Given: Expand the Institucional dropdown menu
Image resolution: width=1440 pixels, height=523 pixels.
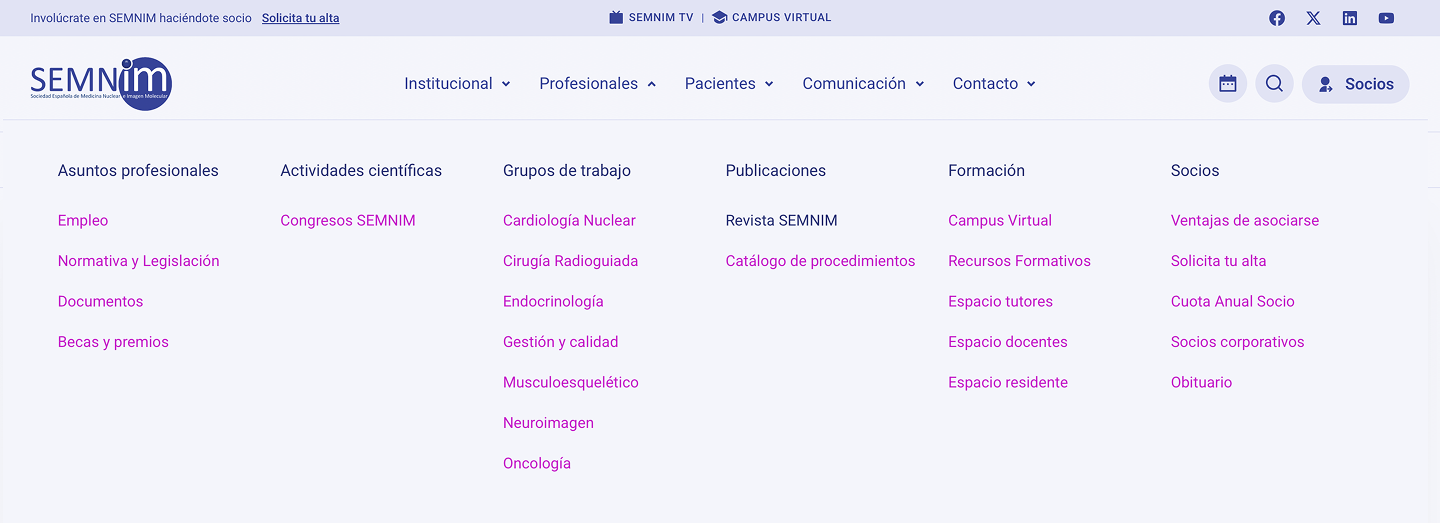Looking at the screenshot, I should click(x=457, y=84).
